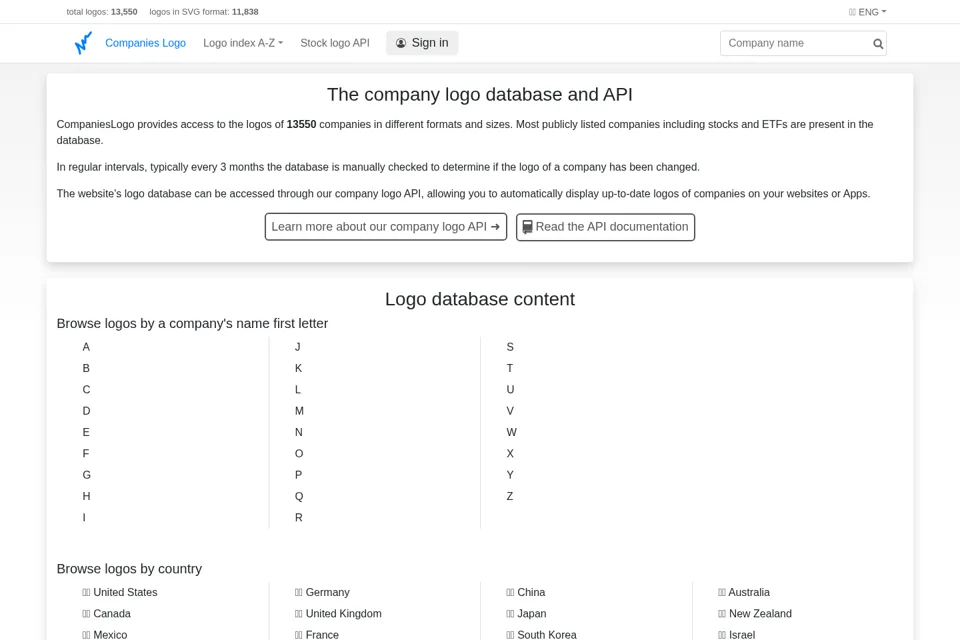Click the Companies Logo blue chart icon
This screenshot has height=640, width=960.
tap(83, 43)
